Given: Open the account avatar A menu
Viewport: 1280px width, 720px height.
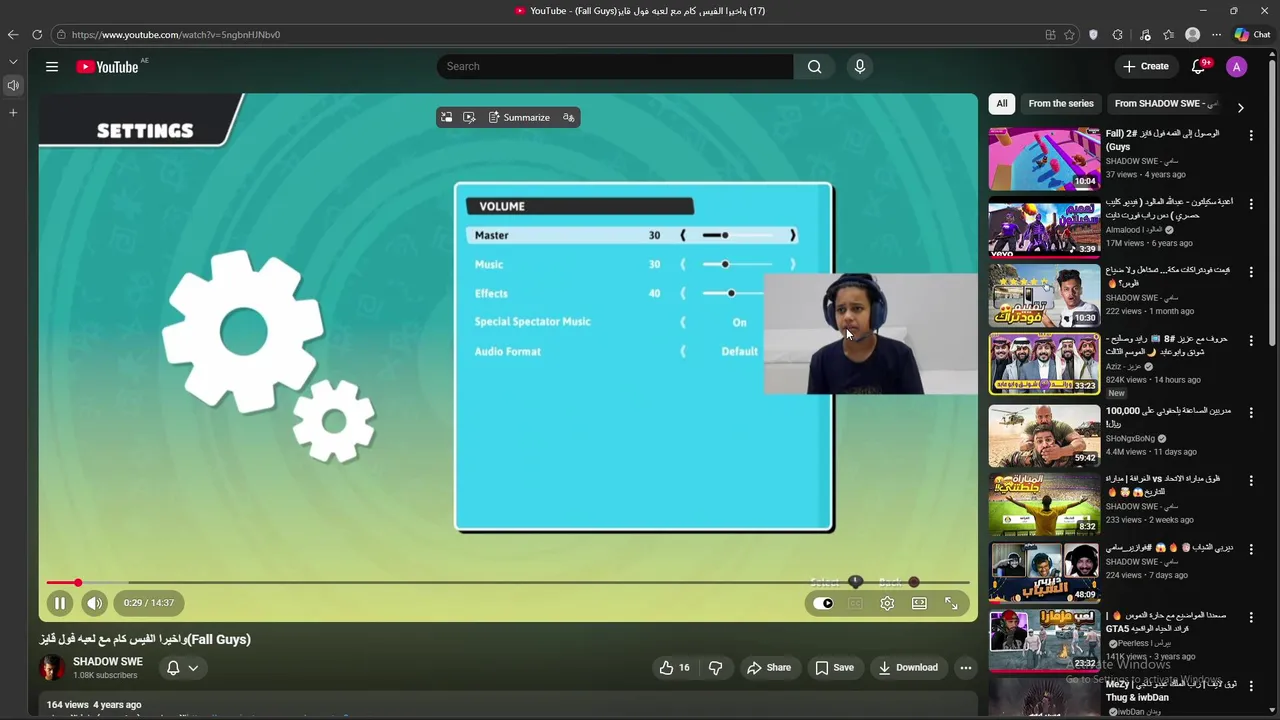Looking at the screenshot, I should 1237,67.
